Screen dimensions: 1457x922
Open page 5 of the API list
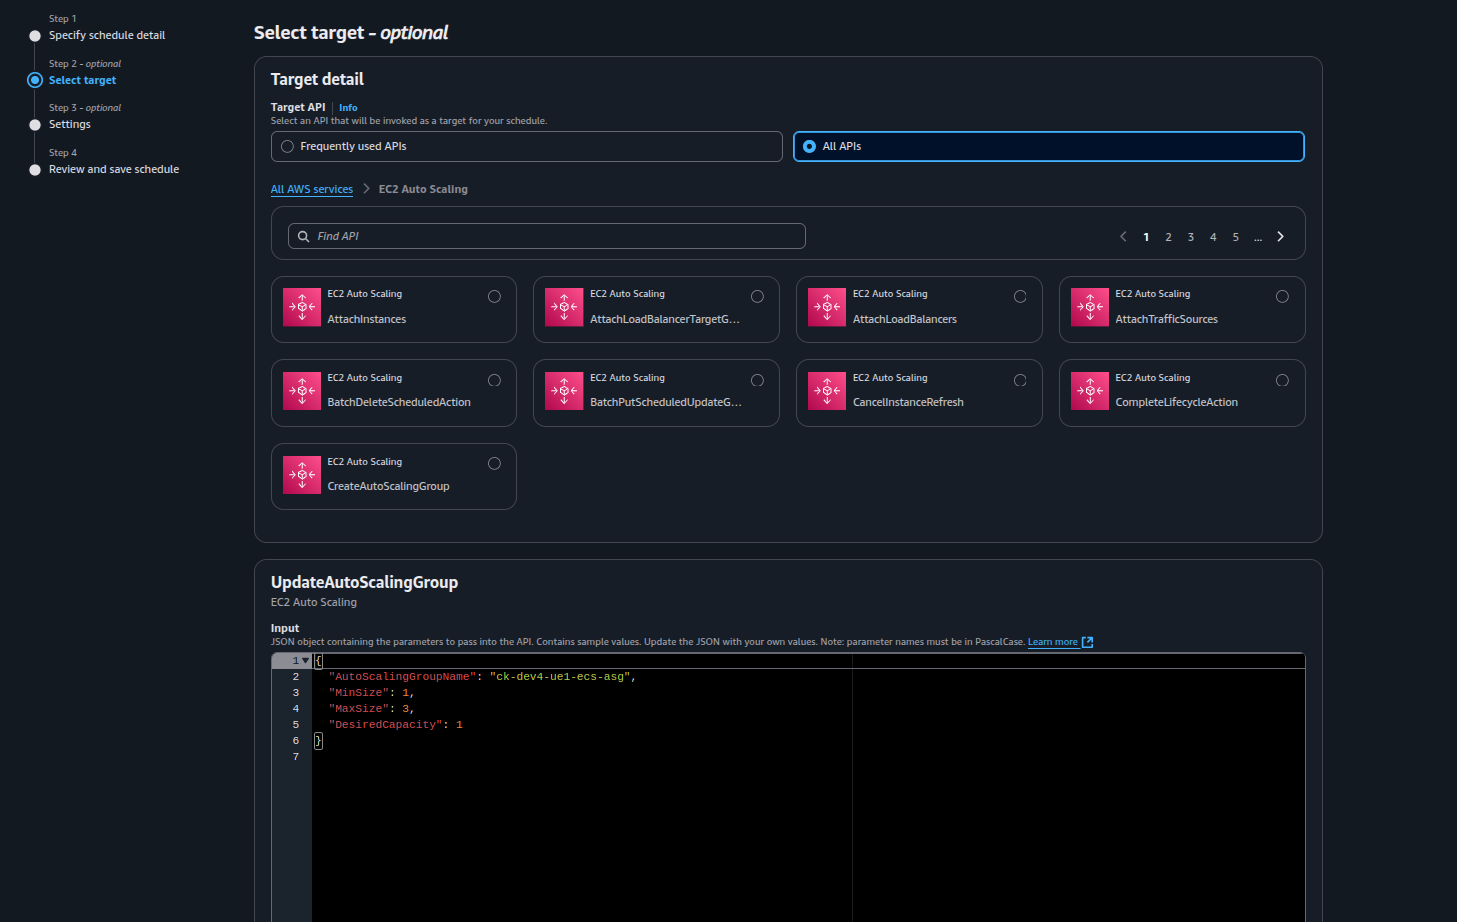click(x=1236, y=237)
